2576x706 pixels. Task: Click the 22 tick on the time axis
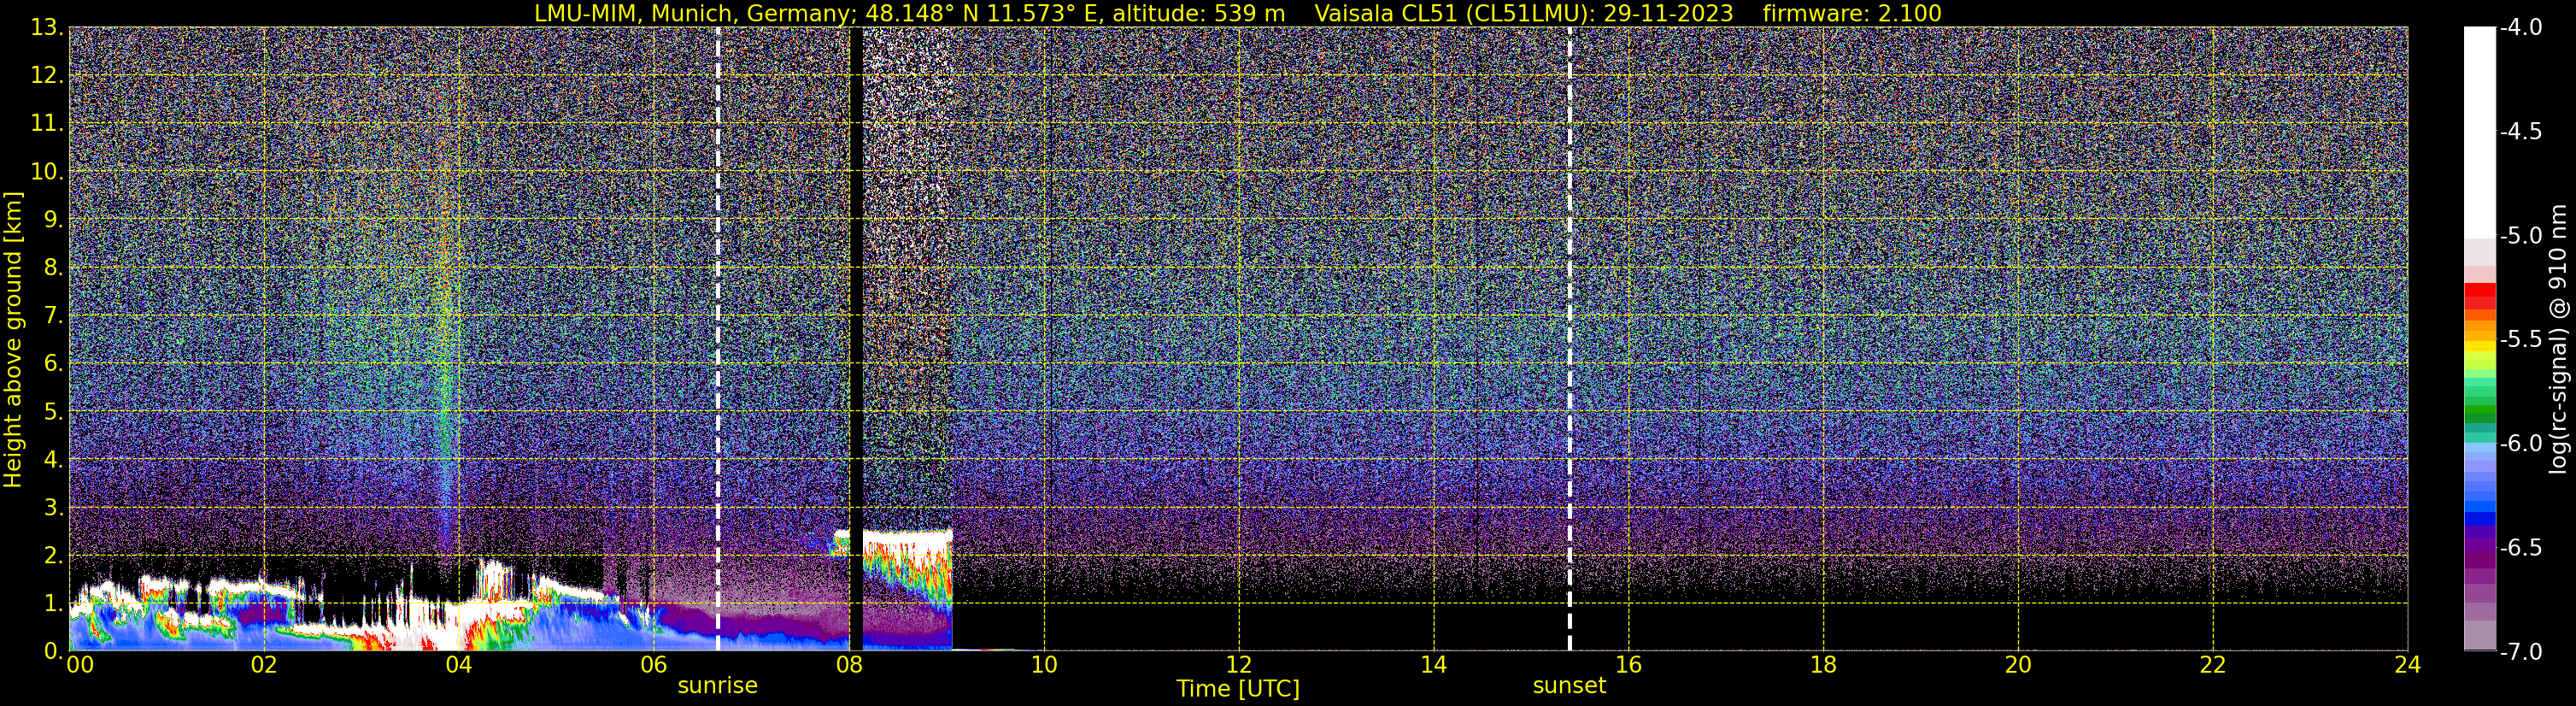(2213, 665)
